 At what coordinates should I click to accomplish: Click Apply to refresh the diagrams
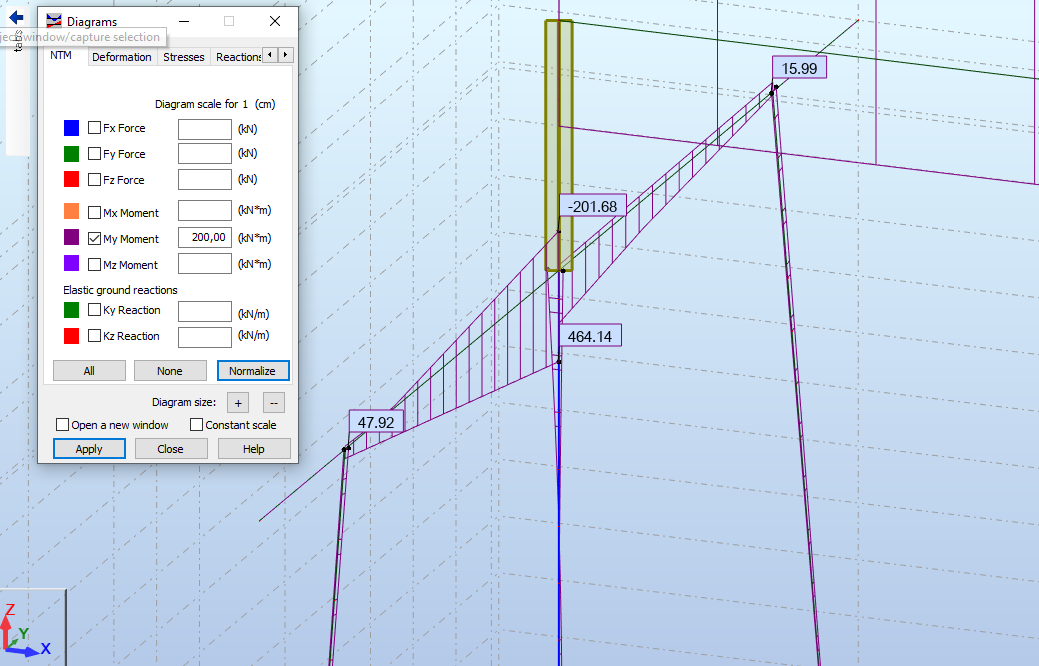click(89, 448)
